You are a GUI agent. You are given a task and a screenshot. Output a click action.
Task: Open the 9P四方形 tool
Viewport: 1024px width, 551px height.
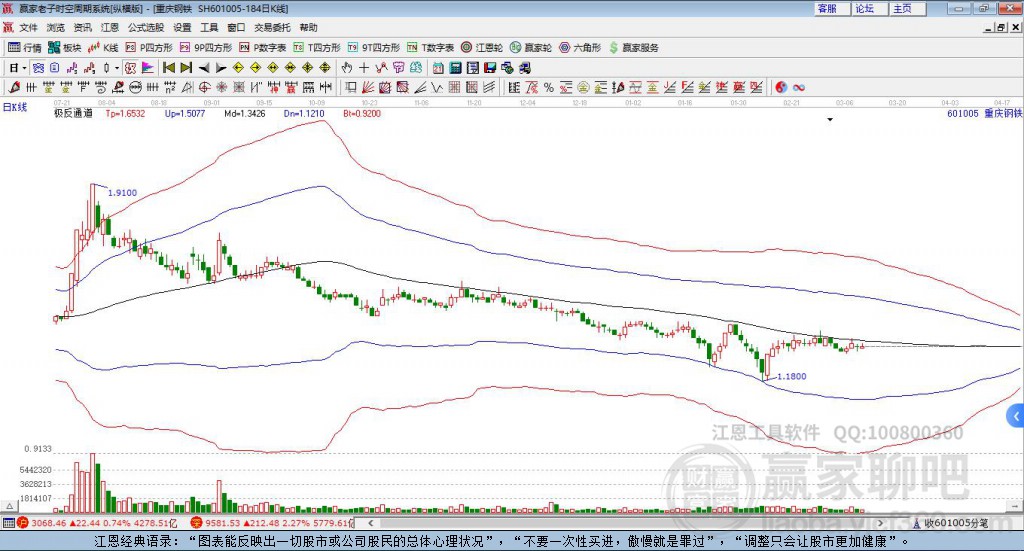[x=206, y=48]
